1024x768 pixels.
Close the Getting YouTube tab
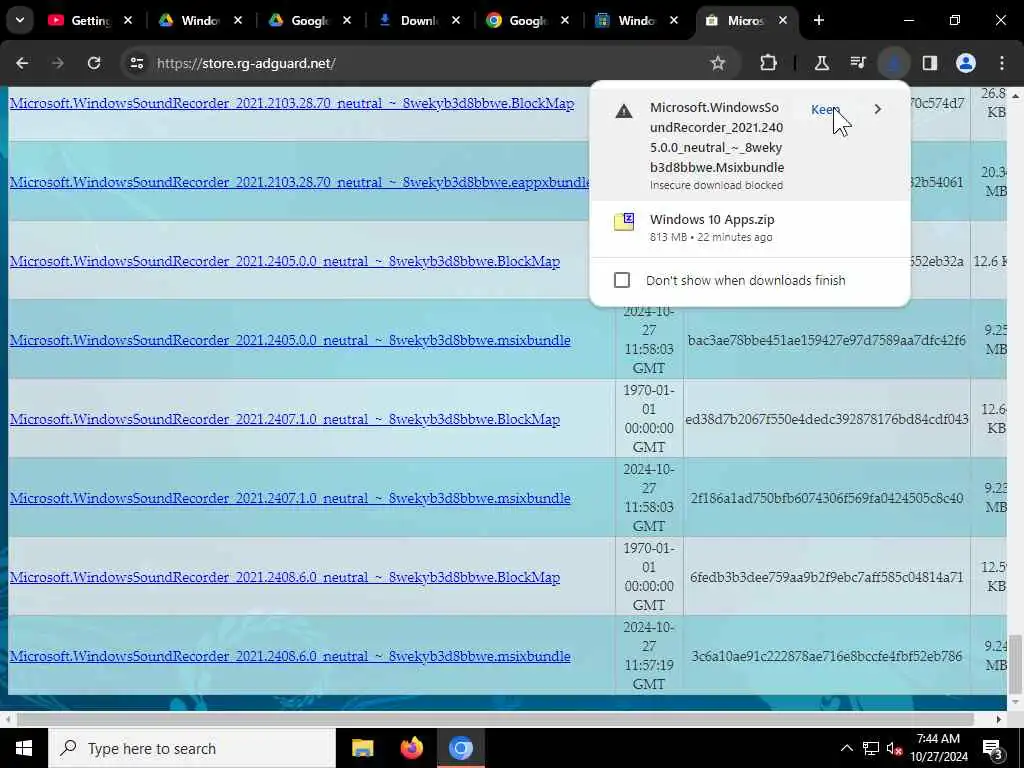pos(128,20)
